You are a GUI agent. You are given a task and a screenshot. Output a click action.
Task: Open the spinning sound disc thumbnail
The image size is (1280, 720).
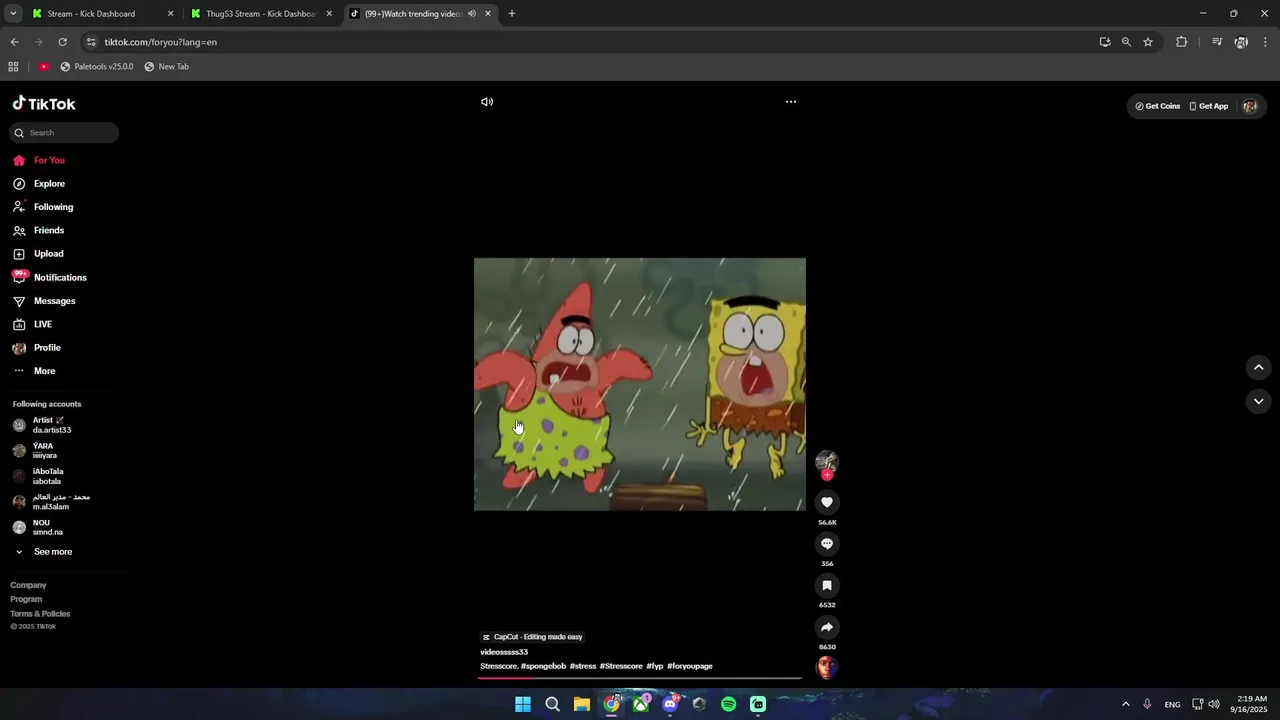pyautogui.click(x=827, y=668)
